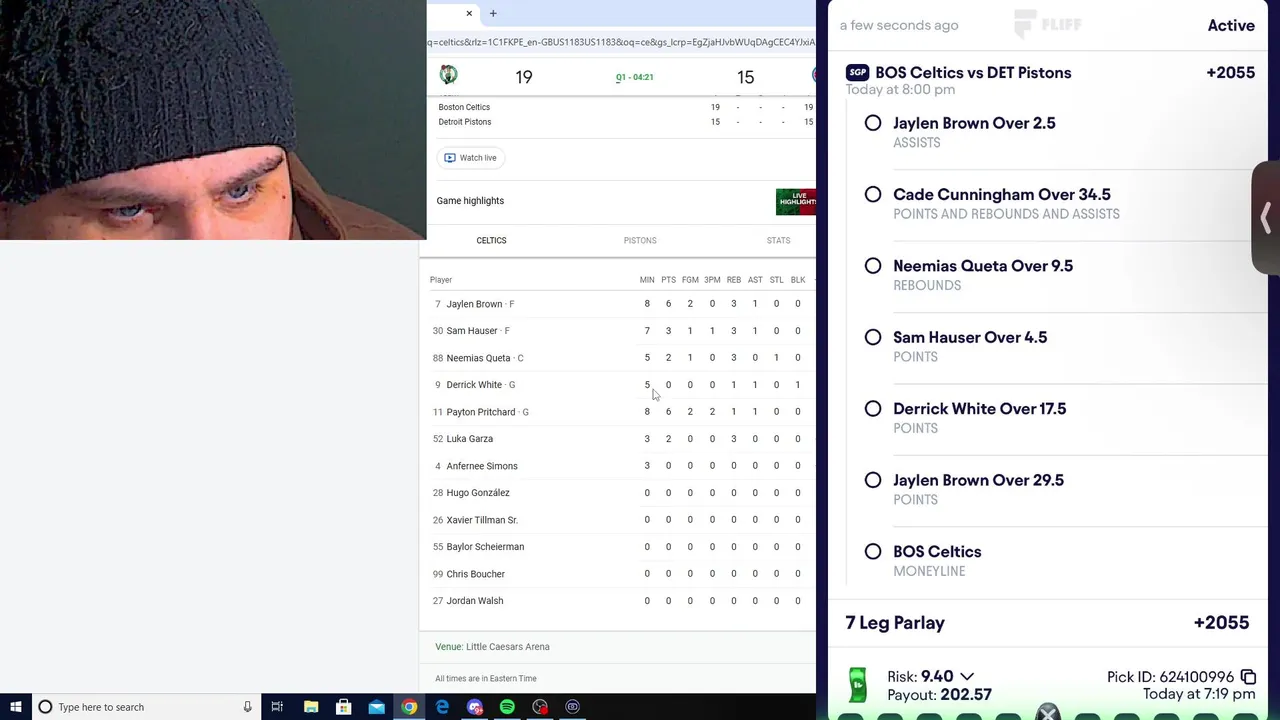Viewport: 1280px width, 720px height.
Task: Click Hugo González in the player list
Action: pos(478,493)
